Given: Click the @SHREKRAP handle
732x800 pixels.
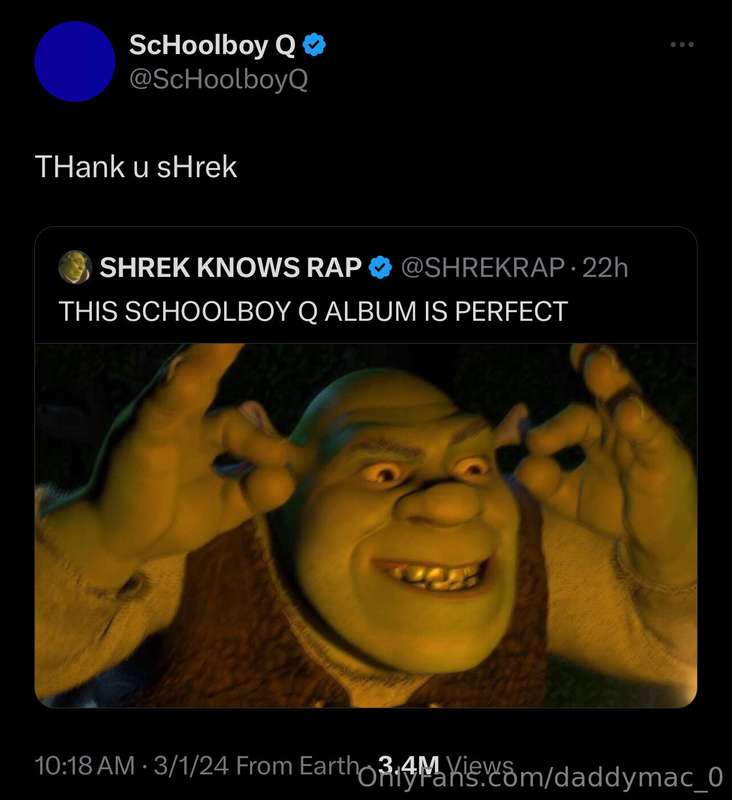Looking at the screenshot, I should [x=483, y=268].
